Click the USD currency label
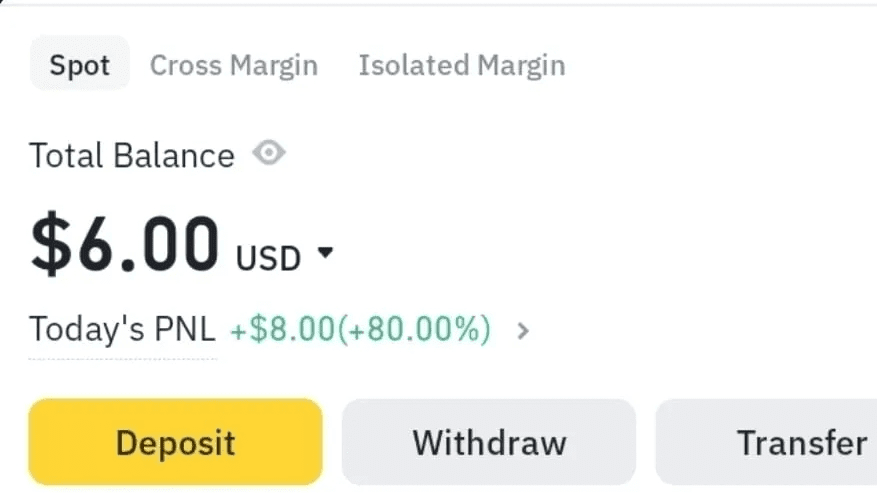This screenshot has width=877, height=493. pyautogui.click(x=268, y=259)
